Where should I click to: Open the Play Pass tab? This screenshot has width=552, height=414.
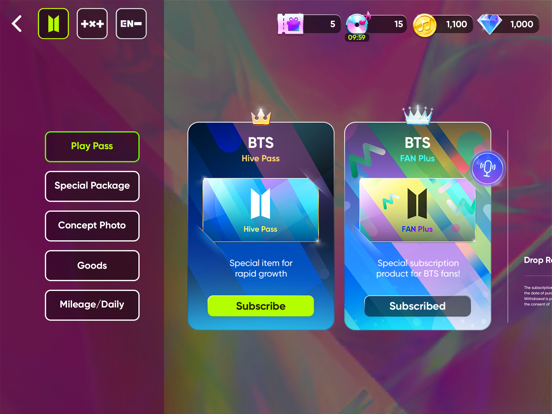pyautogui.click(x=92, y=146)
